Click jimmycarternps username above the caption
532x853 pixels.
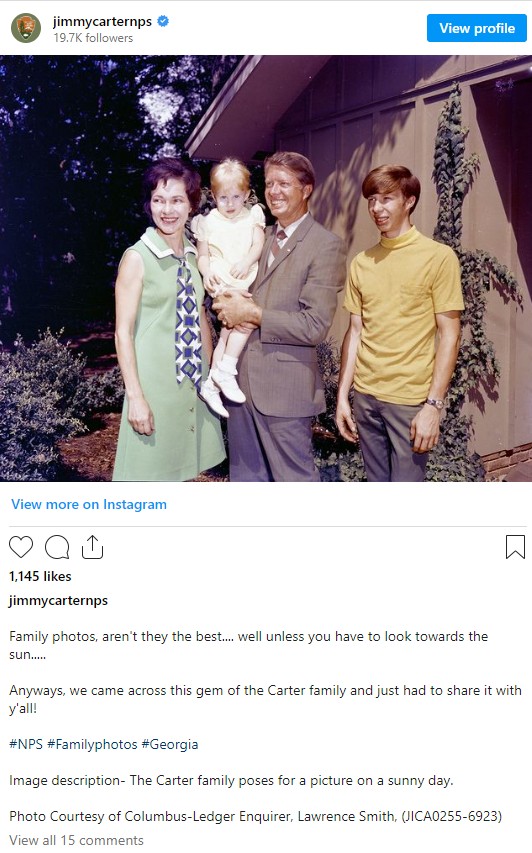click(58, 601)
